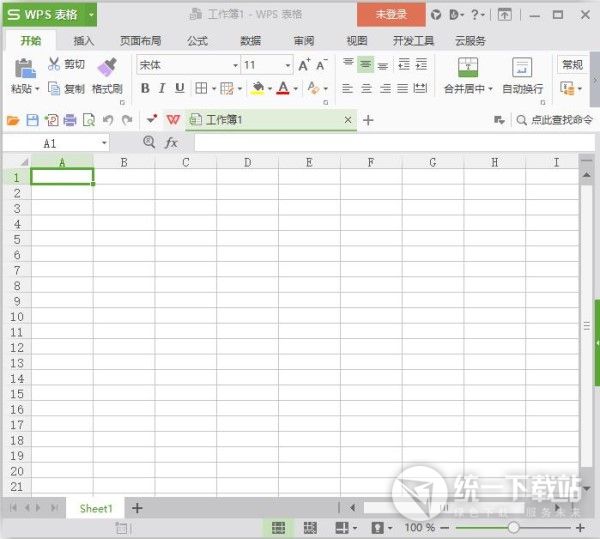Apply borders with the border icon
This screenshot has height=539, width=600.
click(x=201, y=89)
